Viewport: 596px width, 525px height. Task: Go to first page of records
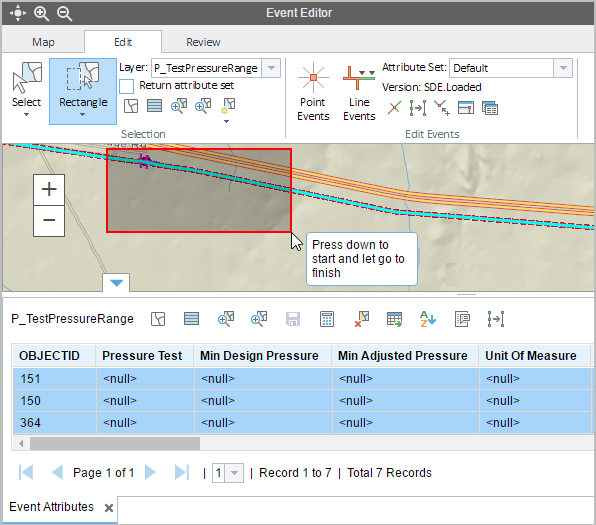coord(26,473)
